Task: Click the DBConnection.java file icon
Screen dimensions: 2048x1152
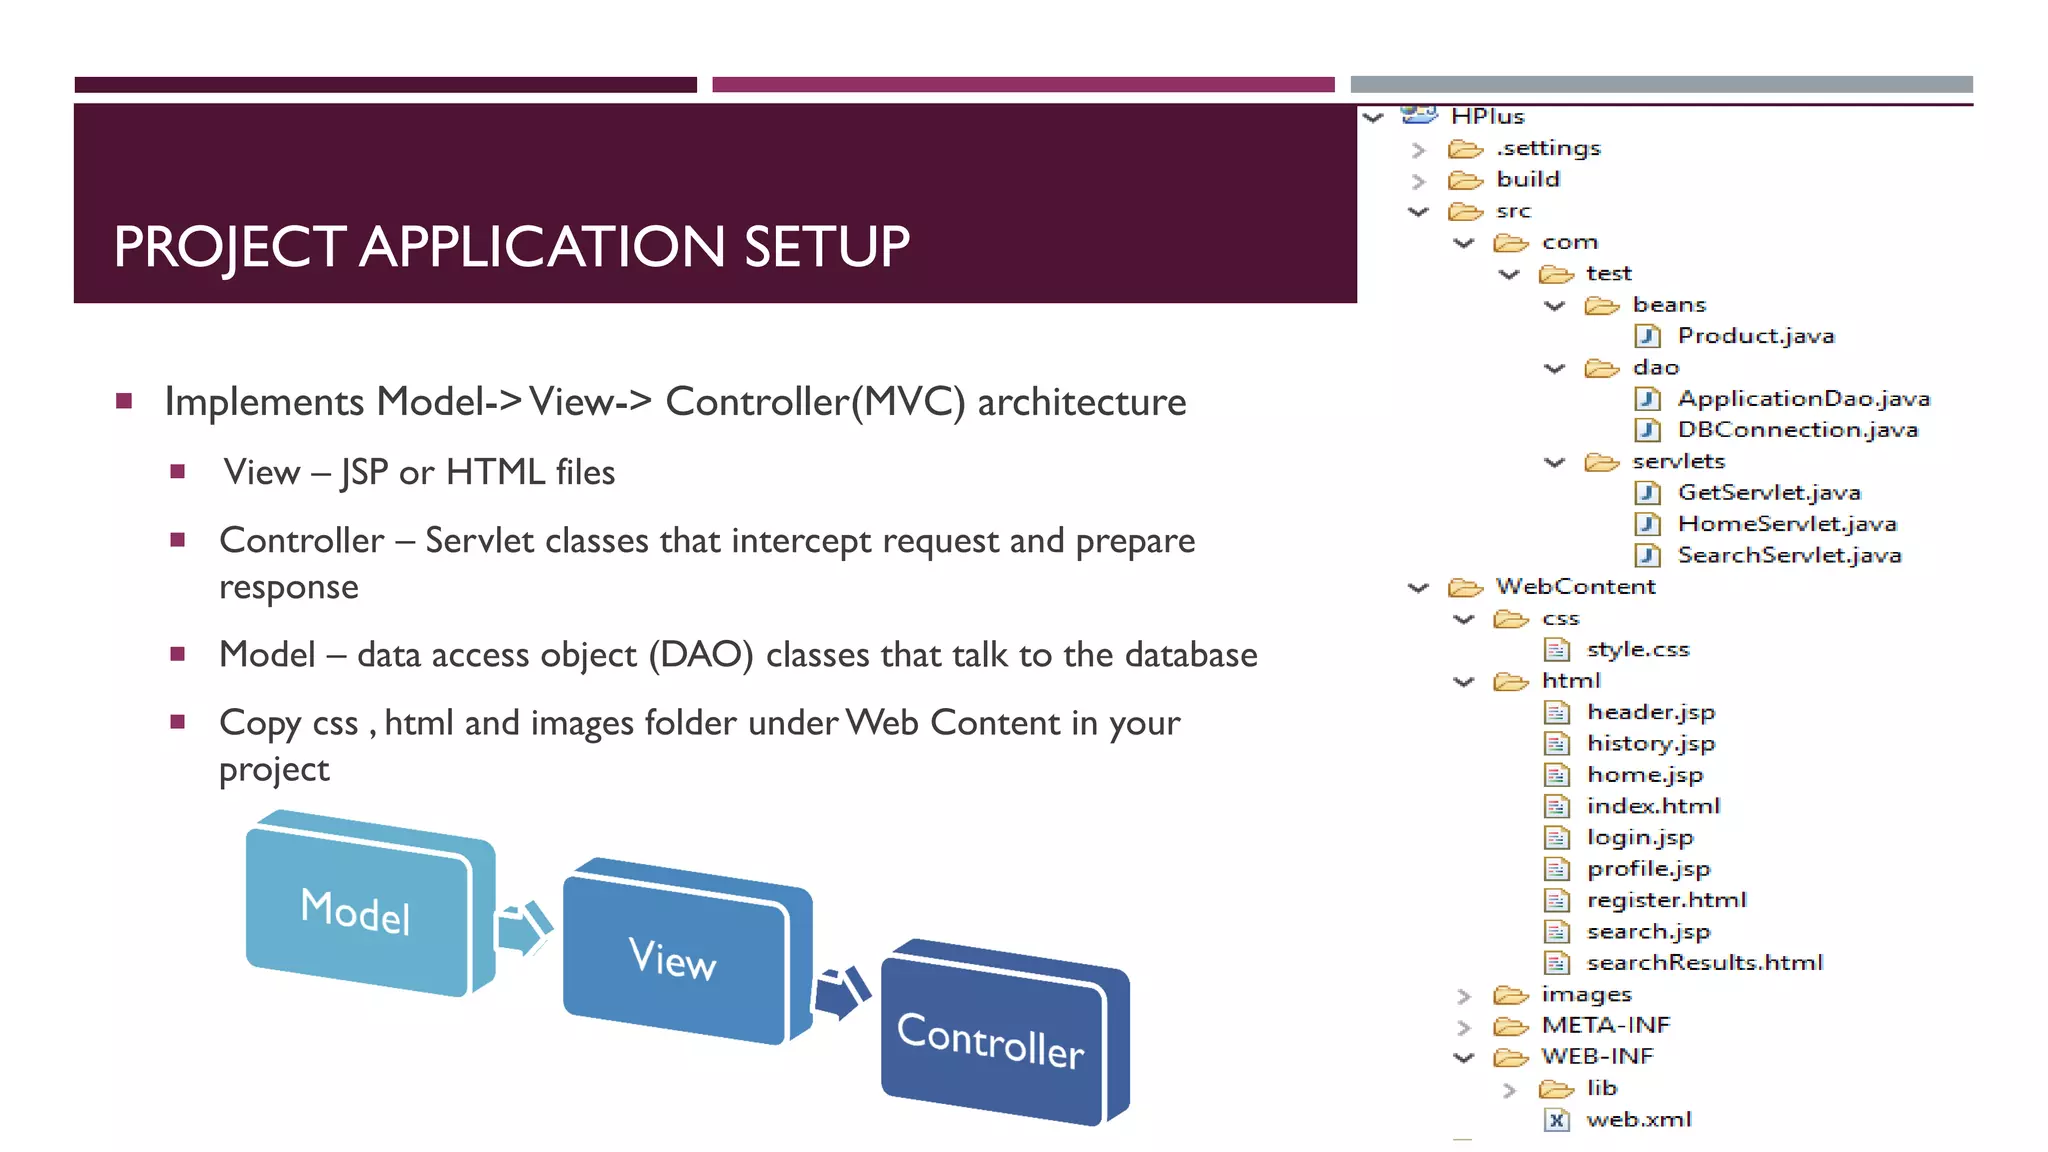Action: tap(1647, 430)
